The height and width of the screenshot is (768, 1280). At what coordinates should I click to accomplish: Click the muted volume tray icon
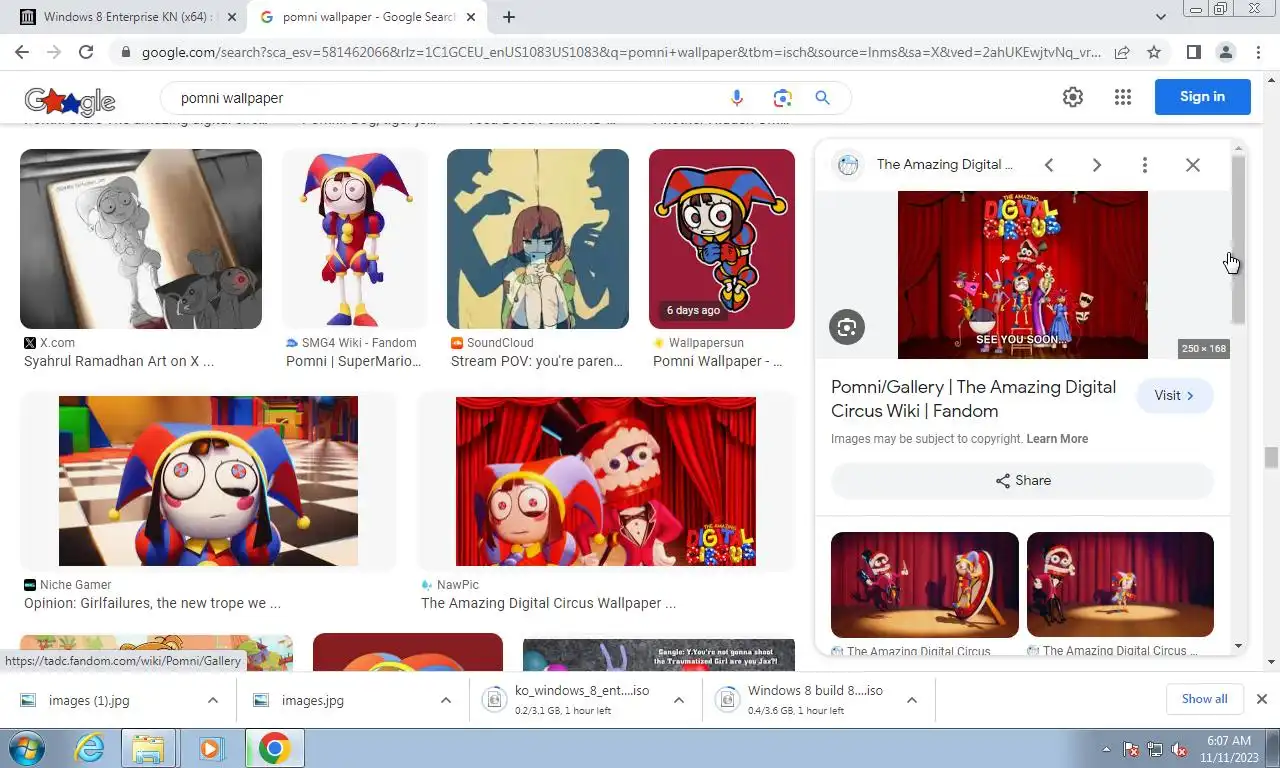(1179, 749)
